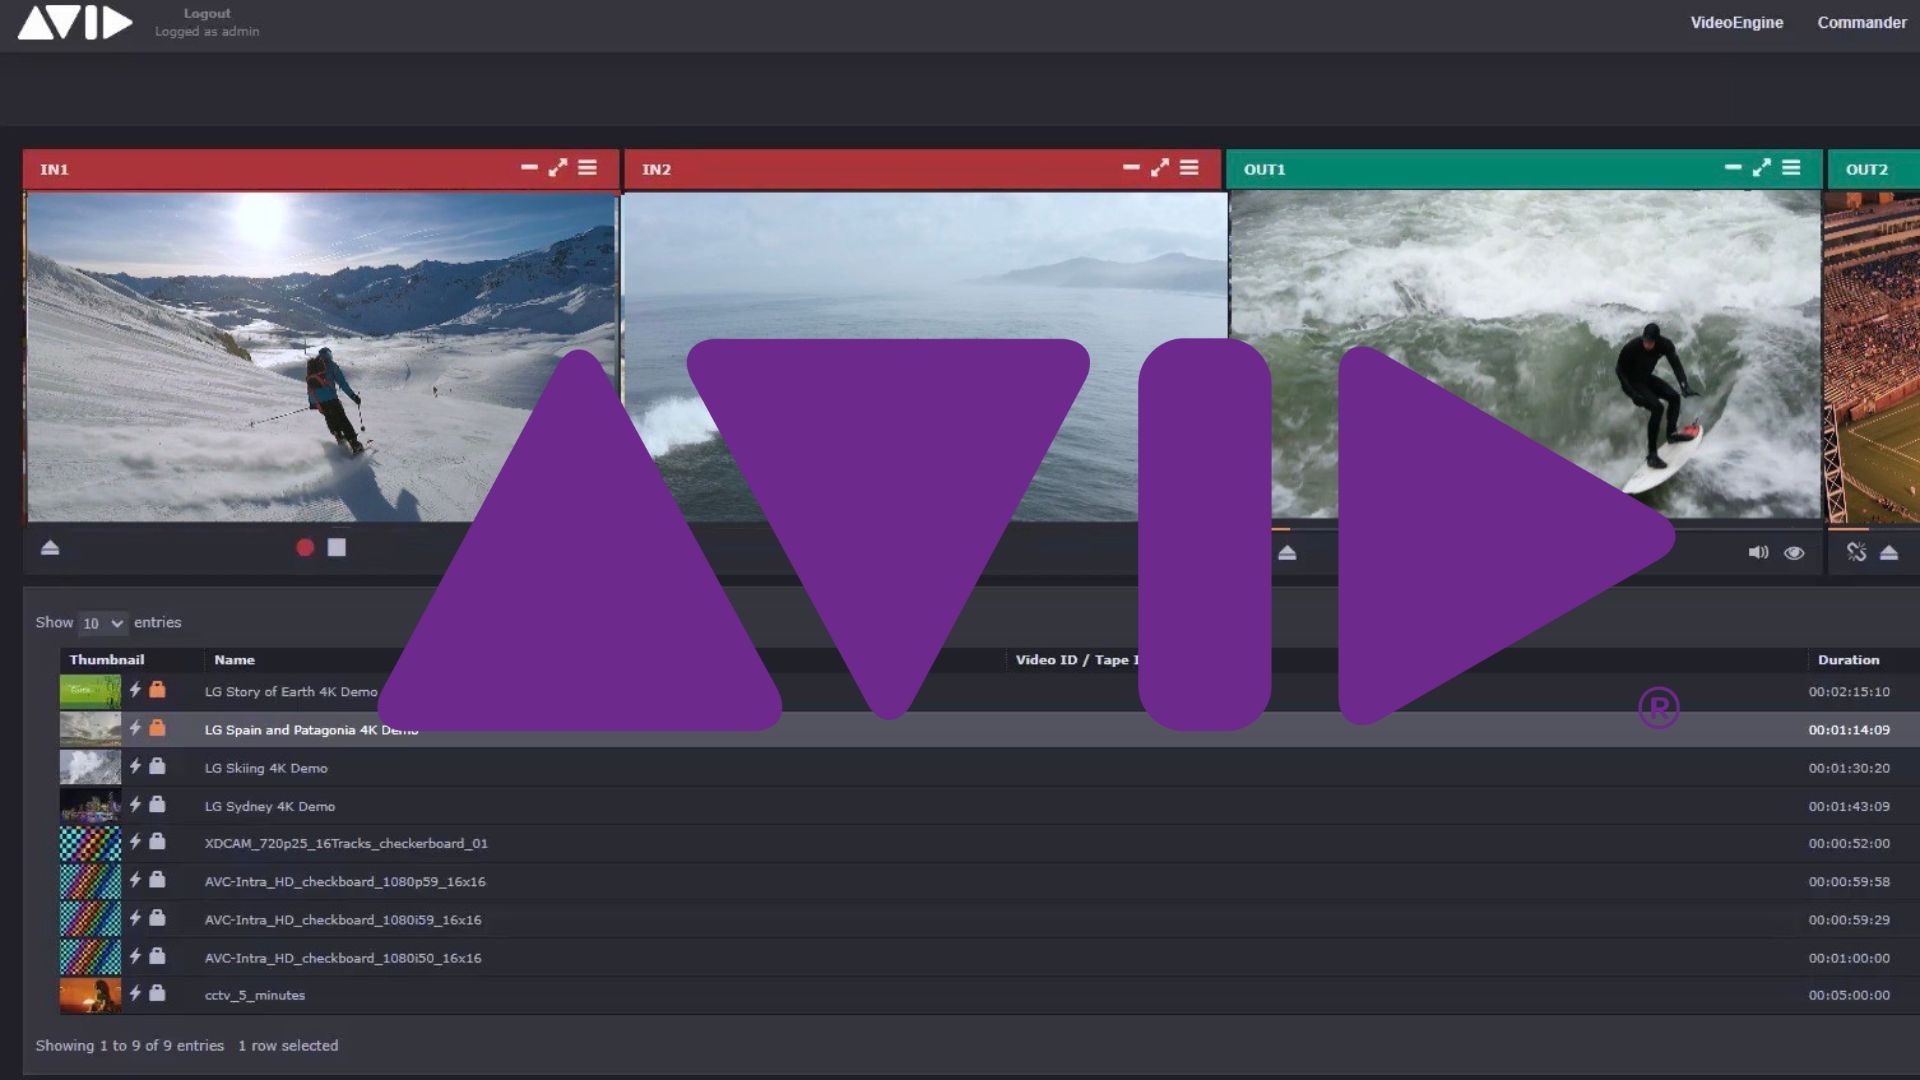Eject the clip from OUT1
This screenshot has height=1080, width=1920.
1286,552
